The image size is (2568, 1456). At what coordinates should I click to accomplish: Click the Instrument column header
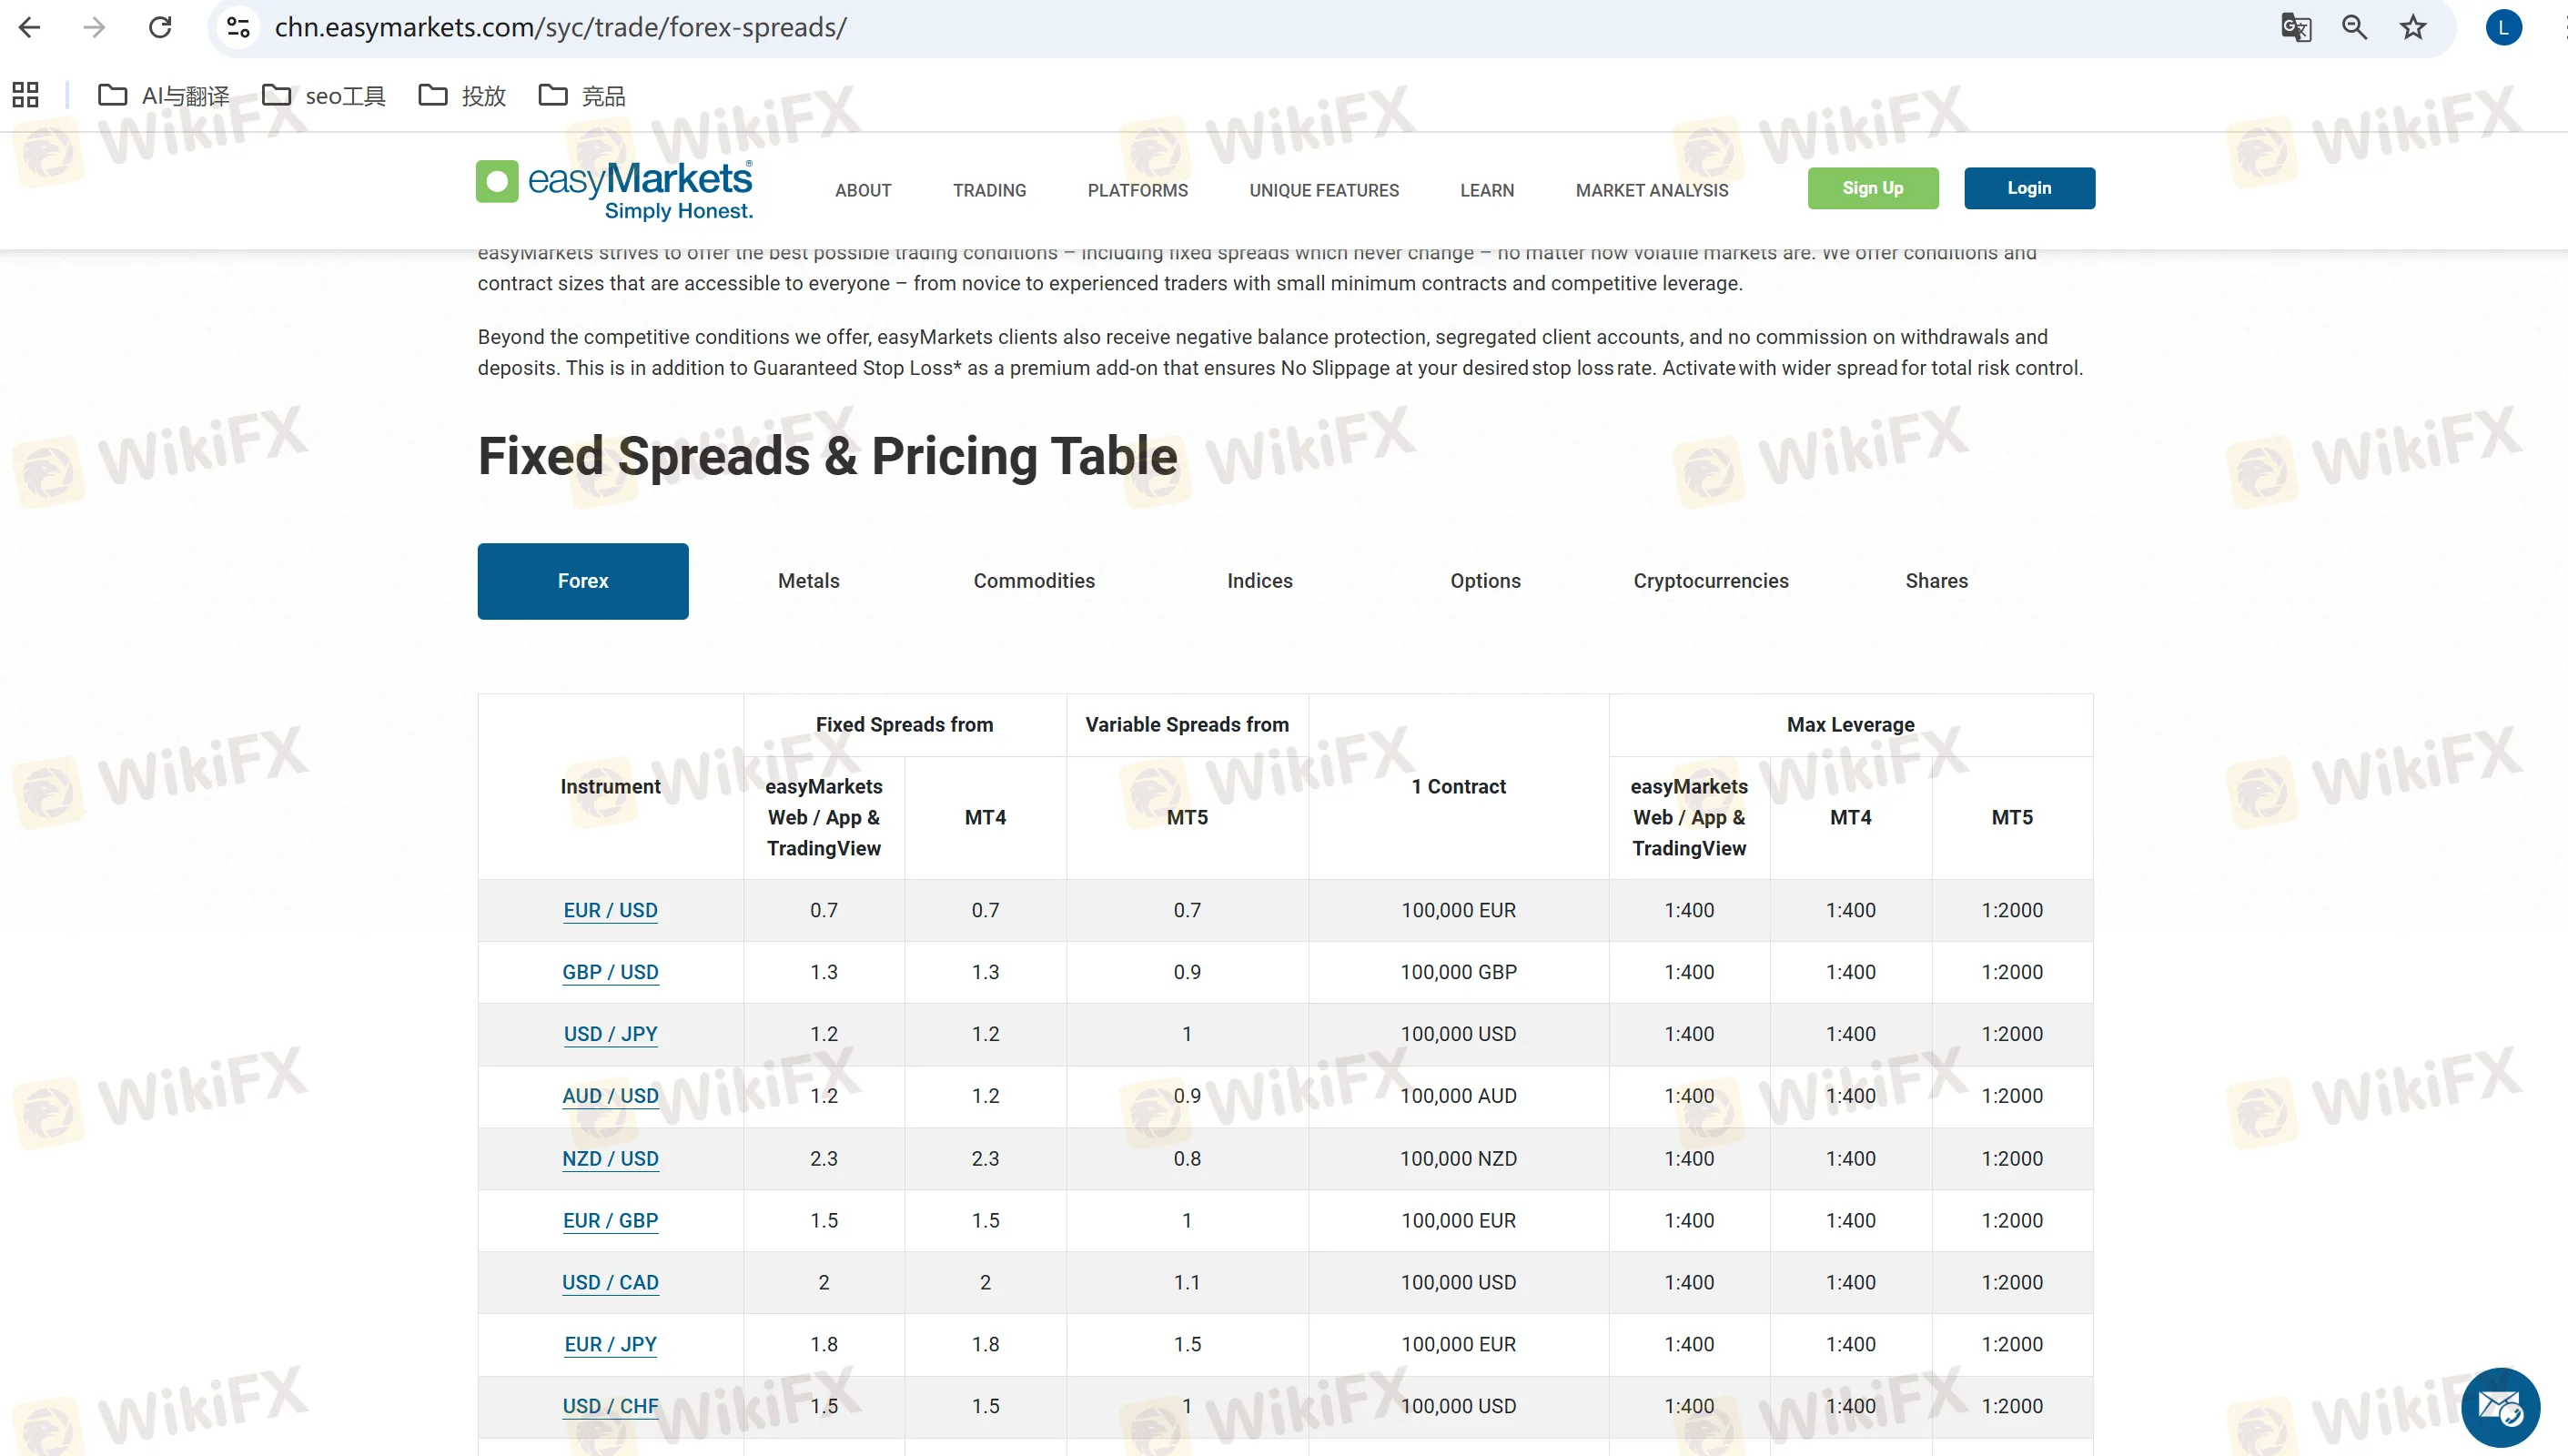tap(610, 787)
